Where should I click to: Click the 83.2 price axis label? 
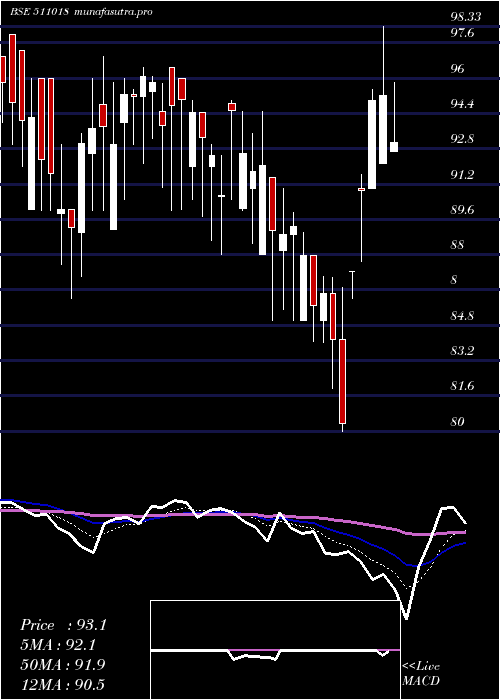click(x=462, y=351)
